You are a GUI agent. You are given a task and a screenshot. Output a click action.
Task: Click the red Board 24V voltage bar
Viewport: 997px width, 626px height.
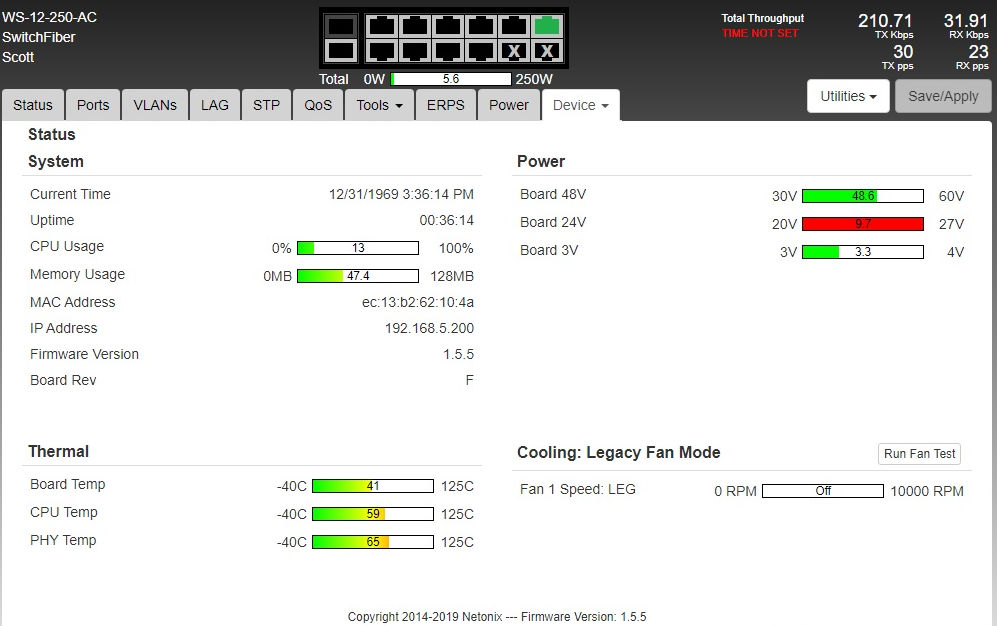862,224
